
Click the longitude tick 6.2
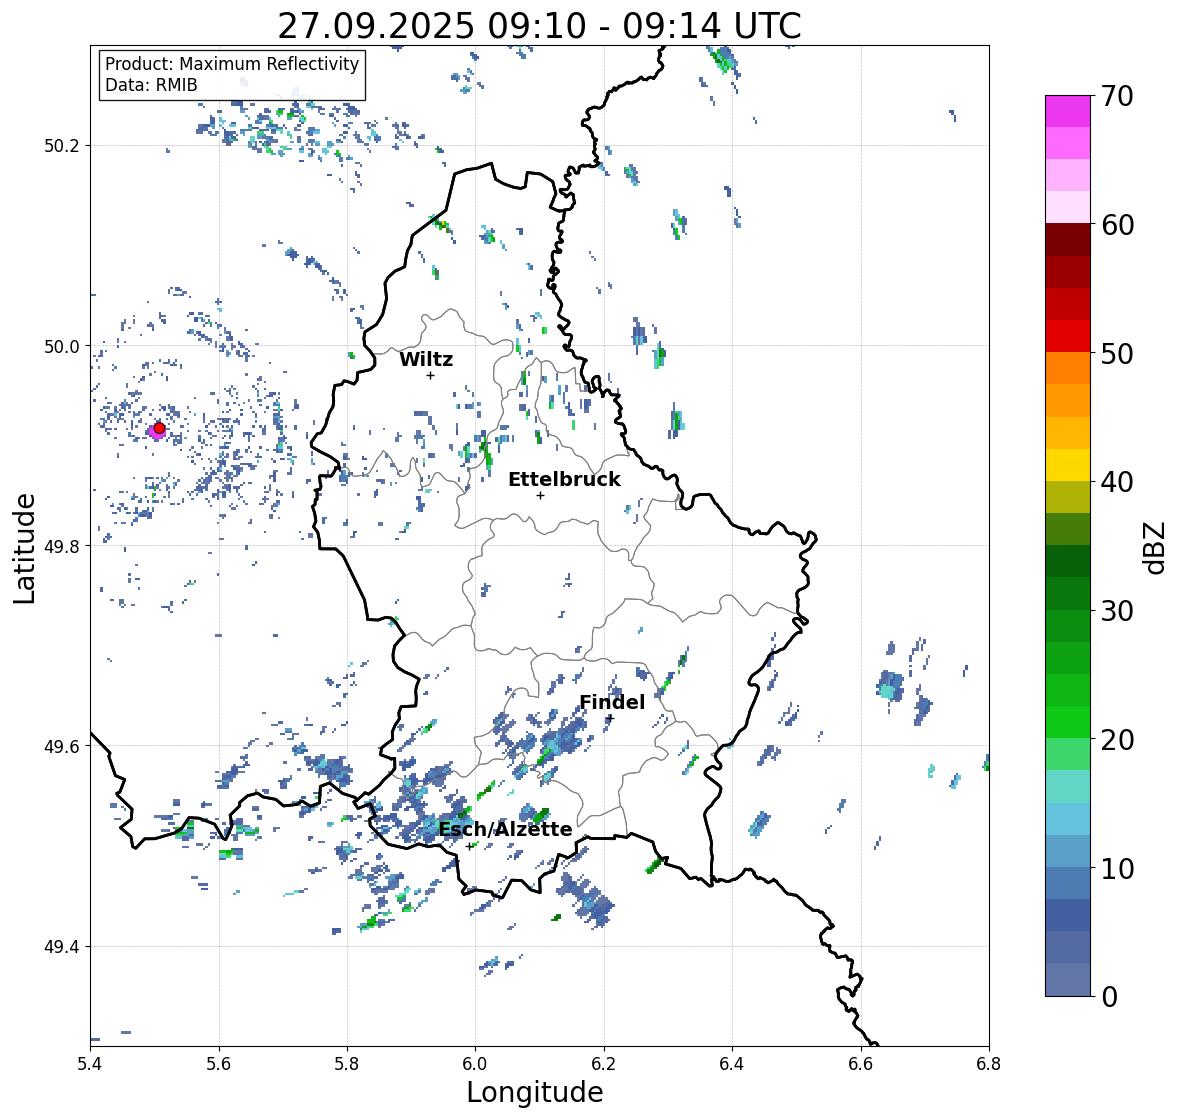coord(604,1064)
